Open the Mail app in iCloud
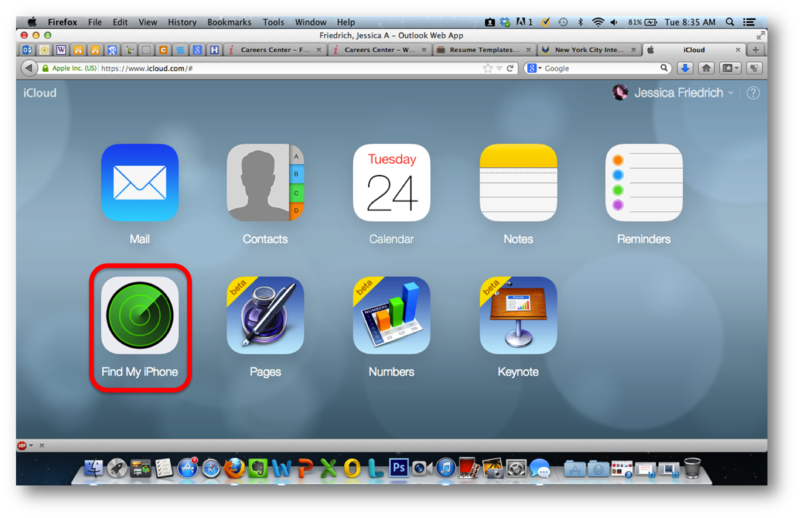The height and width of the screenshot is (518, 800). tap(139, 182)
